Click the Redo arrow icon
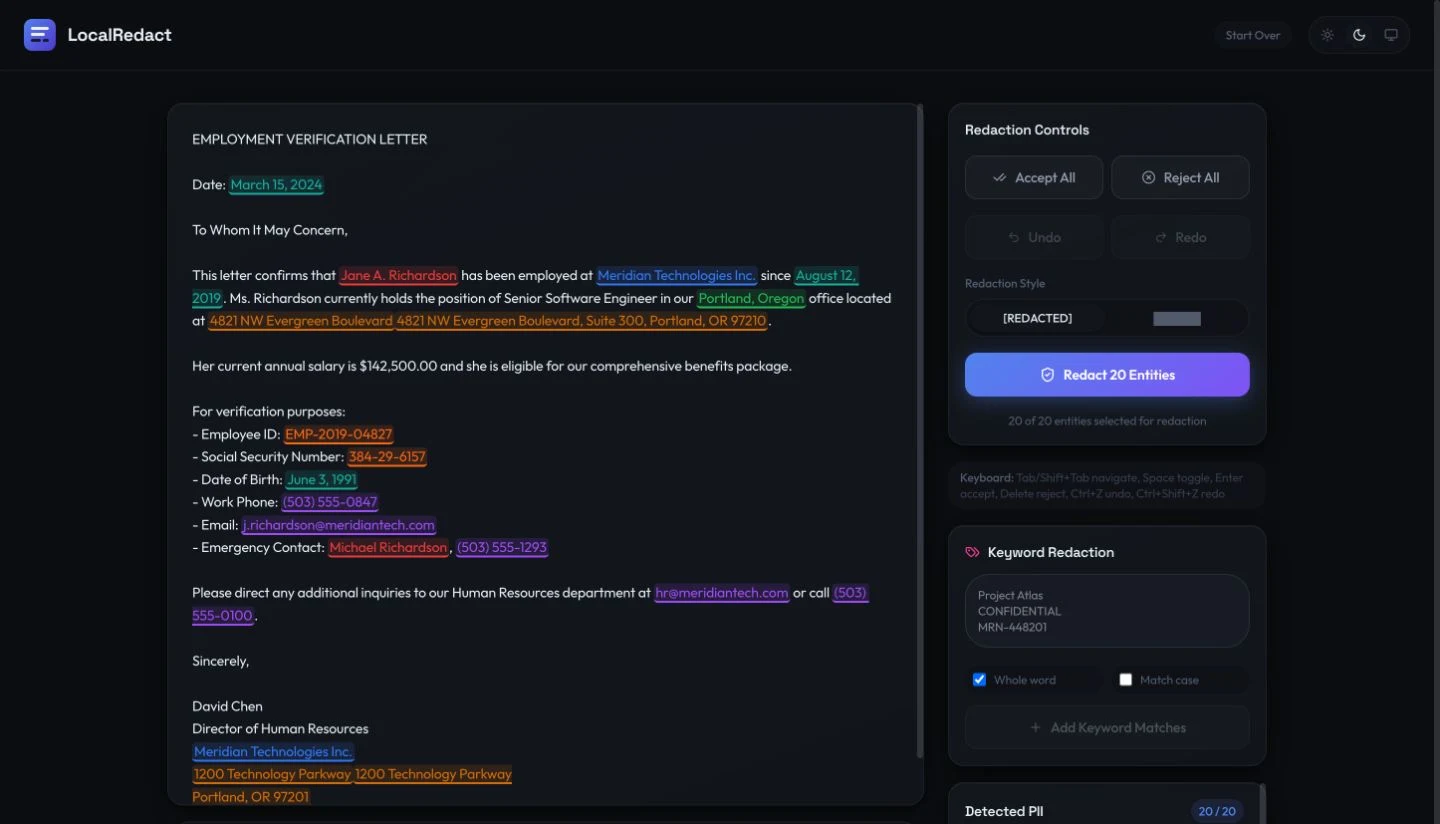Viewport: 1440px width, 824px height. tap(1161, 237)
